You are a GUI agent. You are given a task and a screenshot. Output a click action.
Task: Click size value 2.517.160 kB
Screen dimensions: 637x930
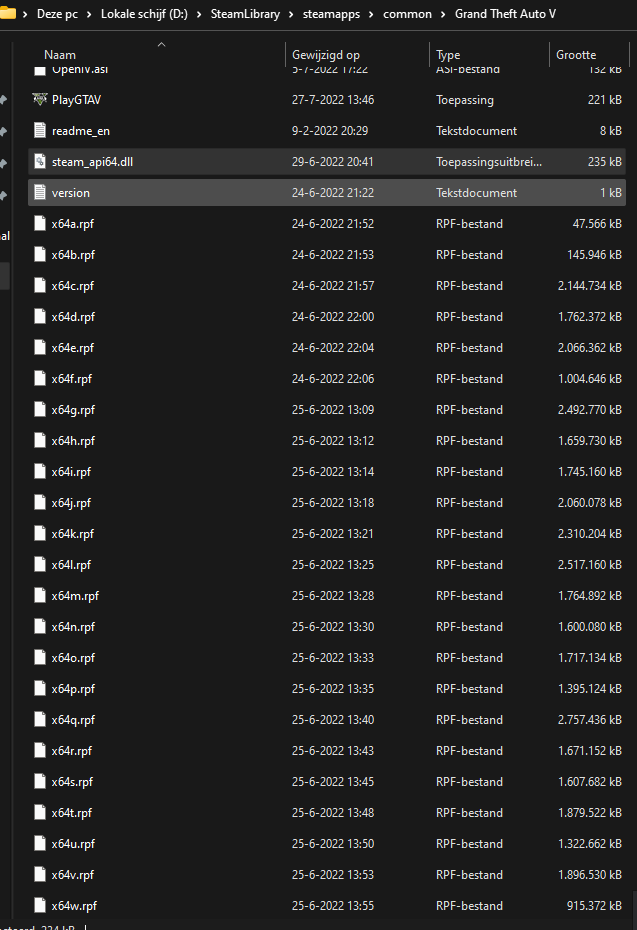click(x=590, y=565)
